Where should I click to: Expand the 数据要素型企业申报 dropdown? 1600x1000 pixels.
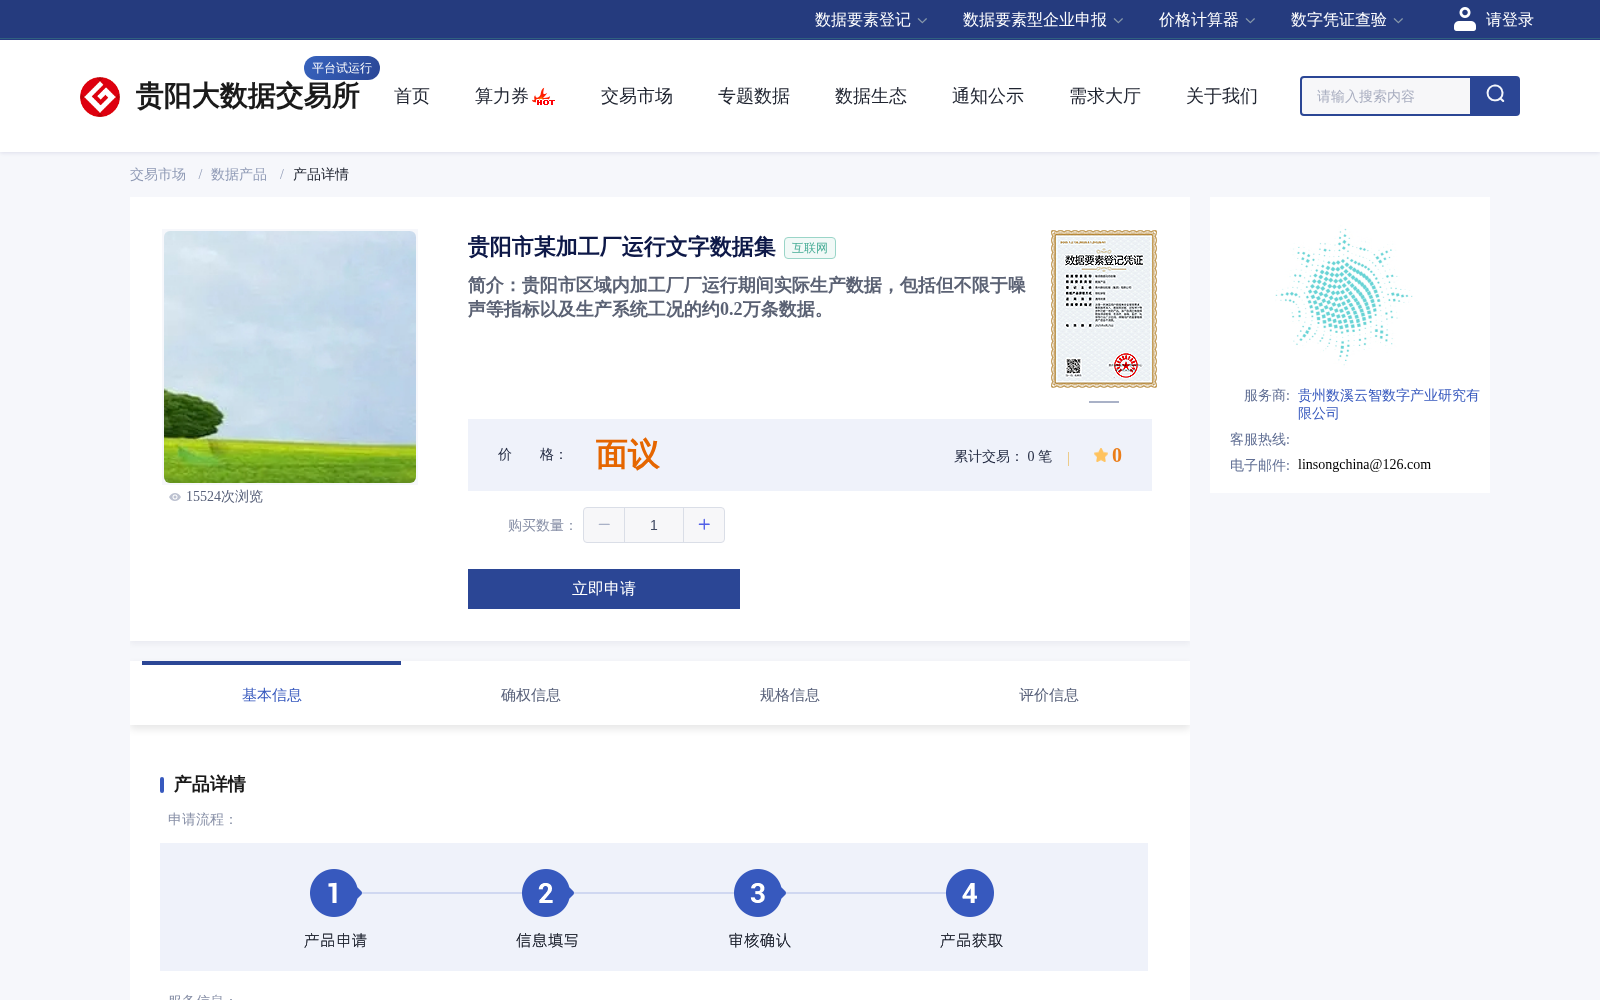coord(1043,20)
